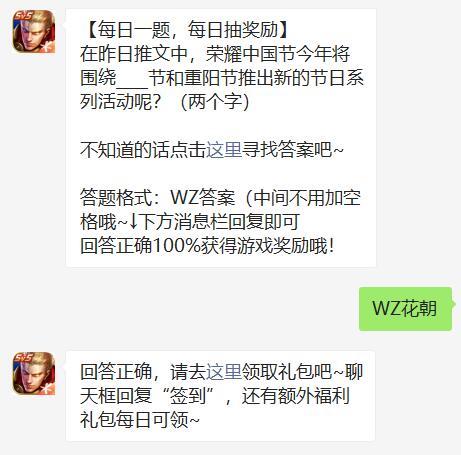Click the 5v5 badge on the bottom avatar
The height and width of the screenshot is (455, 461).
point(23,358)
